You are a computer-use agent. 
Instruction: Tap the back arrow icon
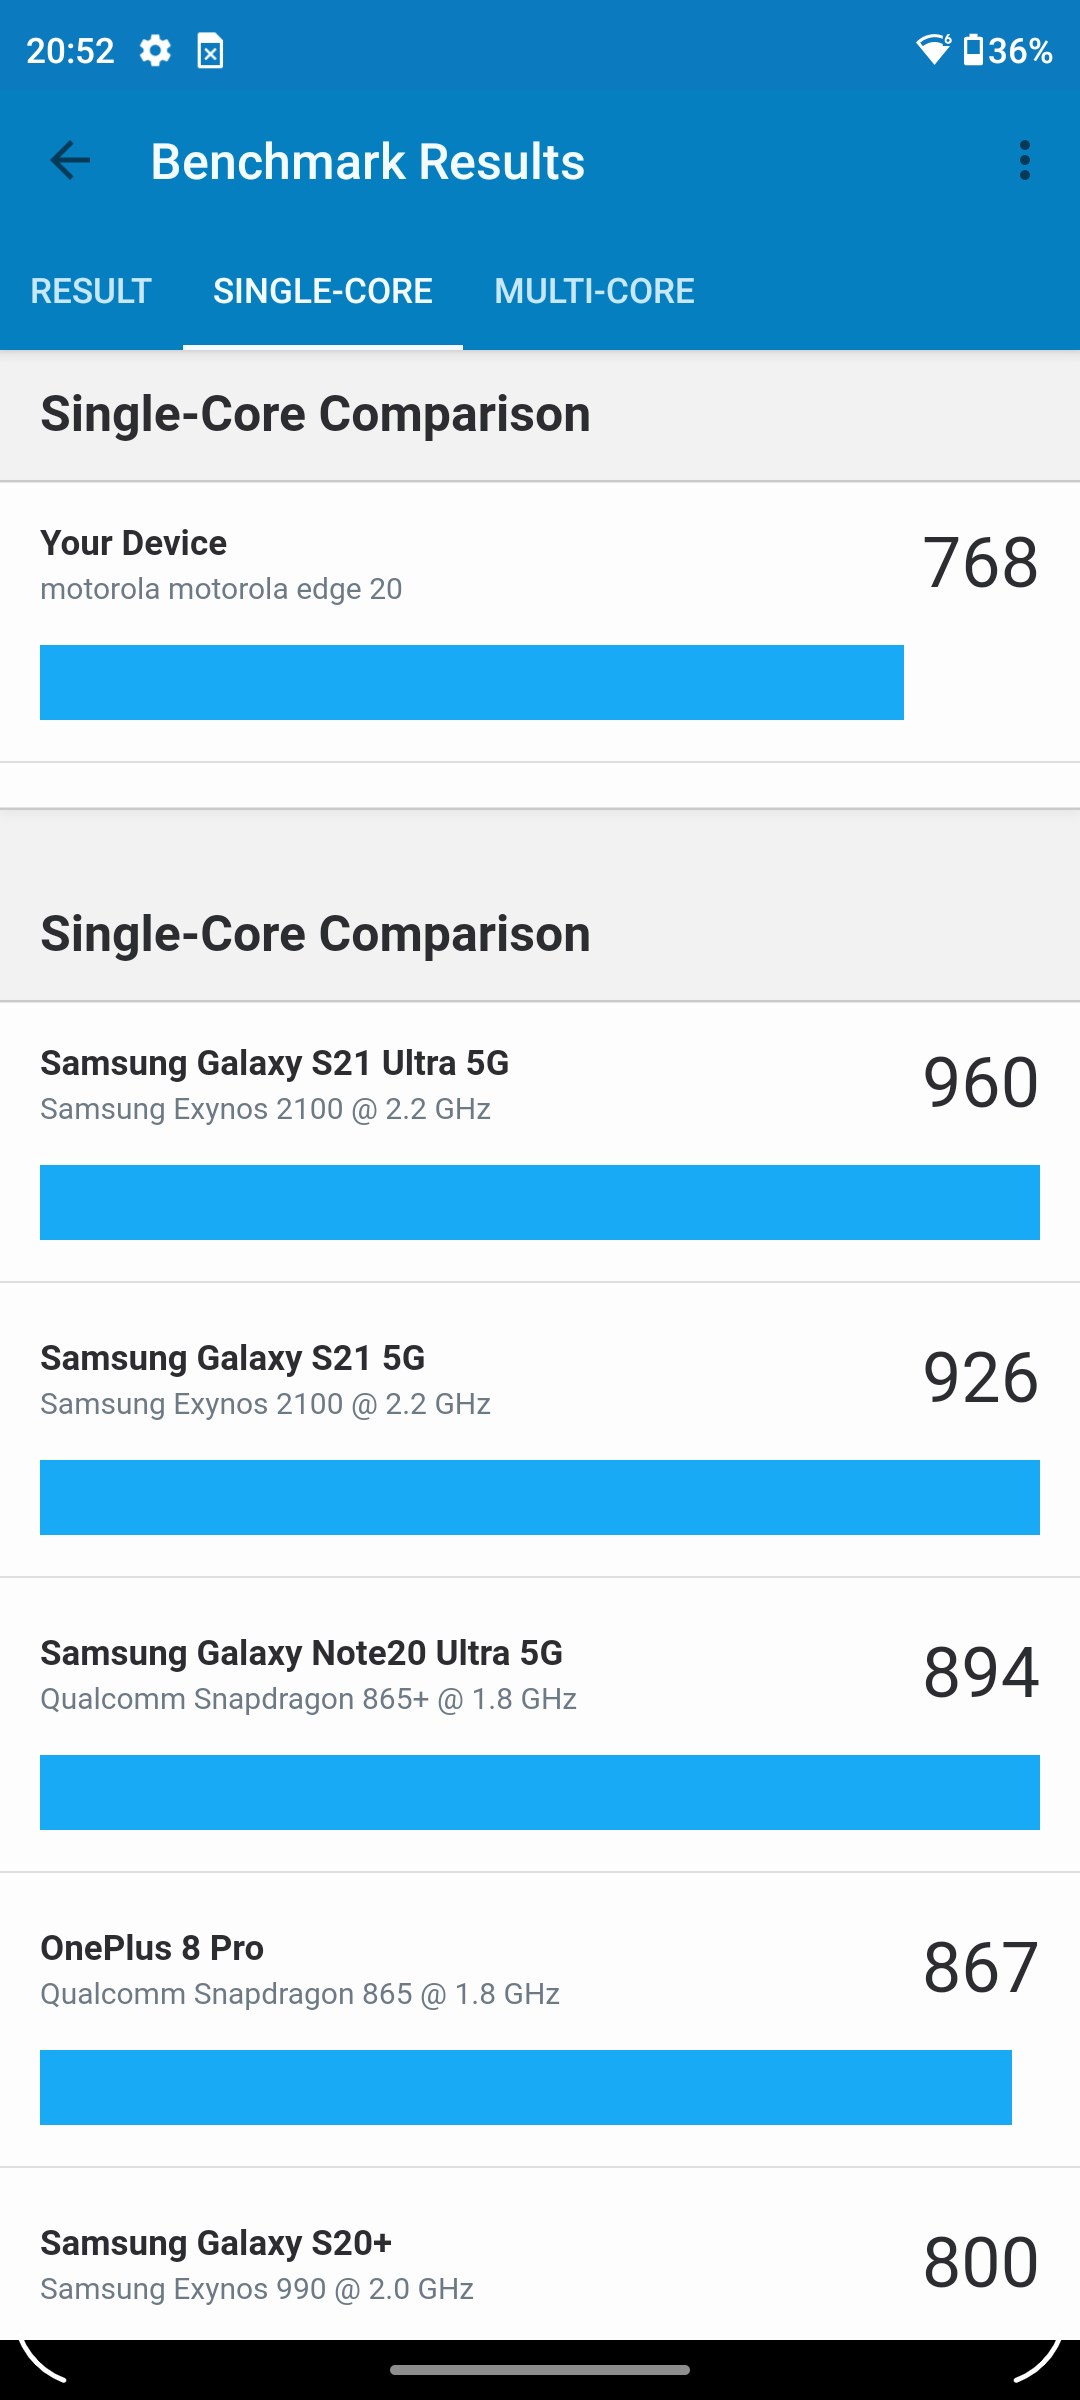70,161
